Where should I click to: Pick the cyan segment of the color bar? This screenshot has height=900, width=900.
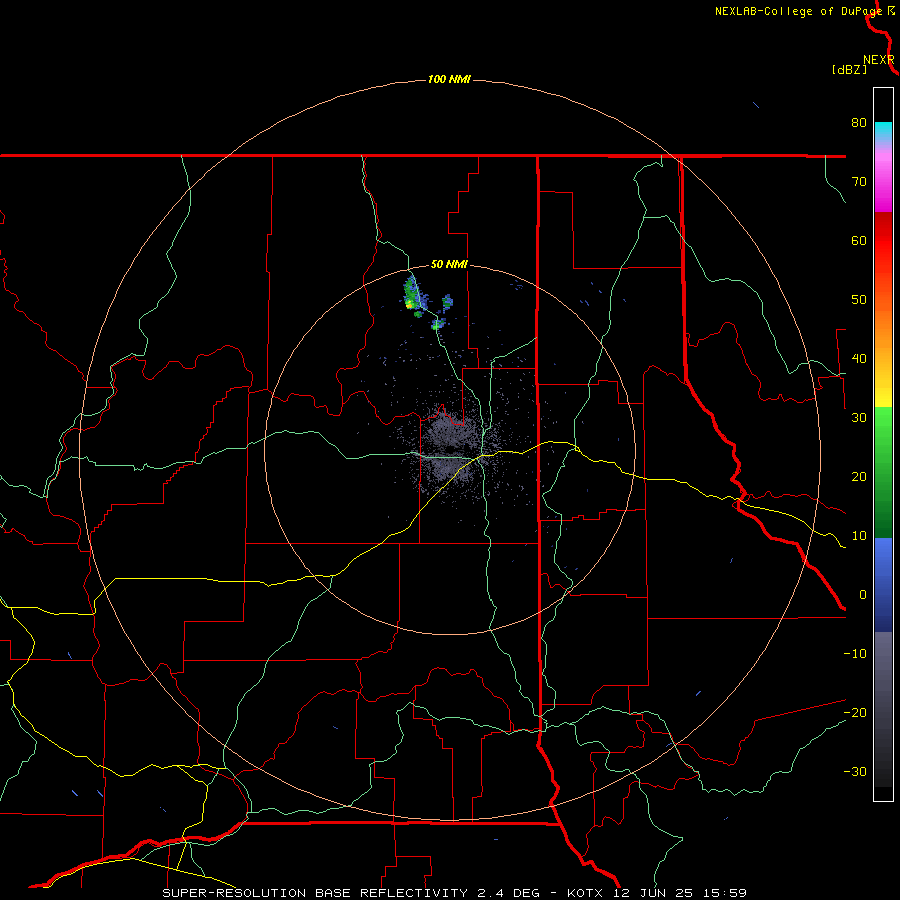tap(883, 130)
